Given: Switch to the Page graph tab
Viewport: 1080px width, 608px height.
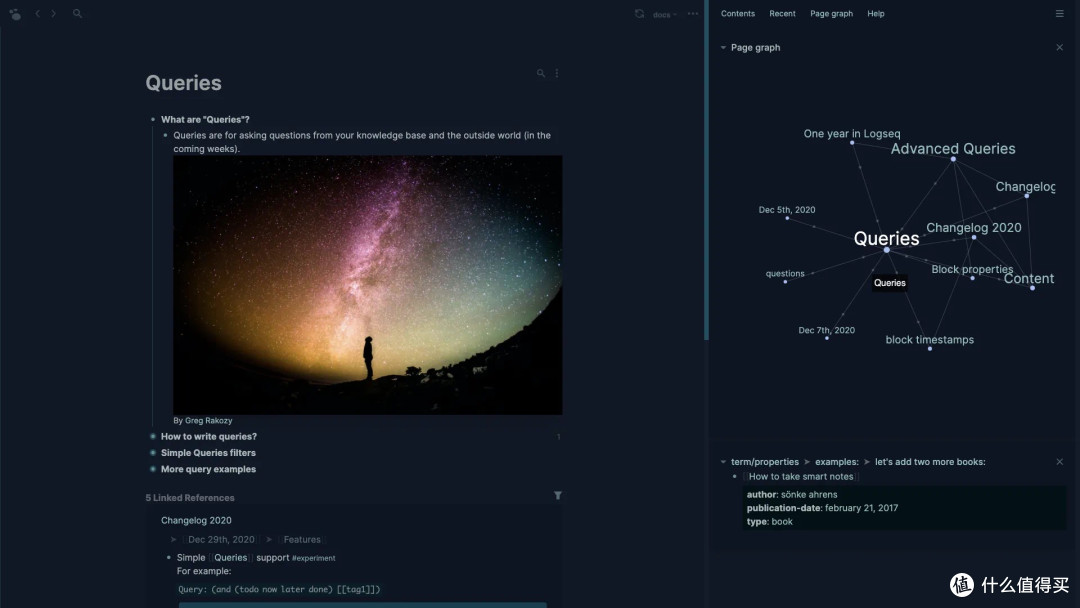Looking at the screenshot, I should pyautogui.click(x=831, y=14).
